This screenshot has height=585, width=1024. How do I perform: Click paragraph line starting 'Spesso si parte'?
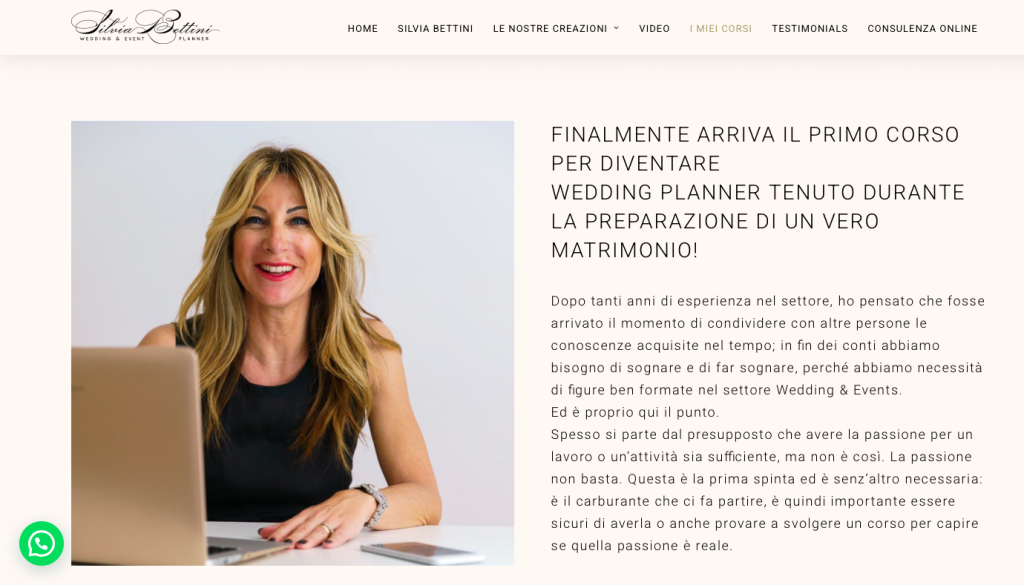point(761,434)
